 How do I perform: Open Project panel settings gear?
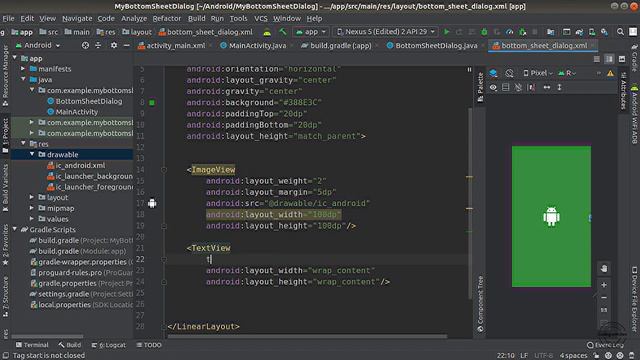tap(114, 45)
